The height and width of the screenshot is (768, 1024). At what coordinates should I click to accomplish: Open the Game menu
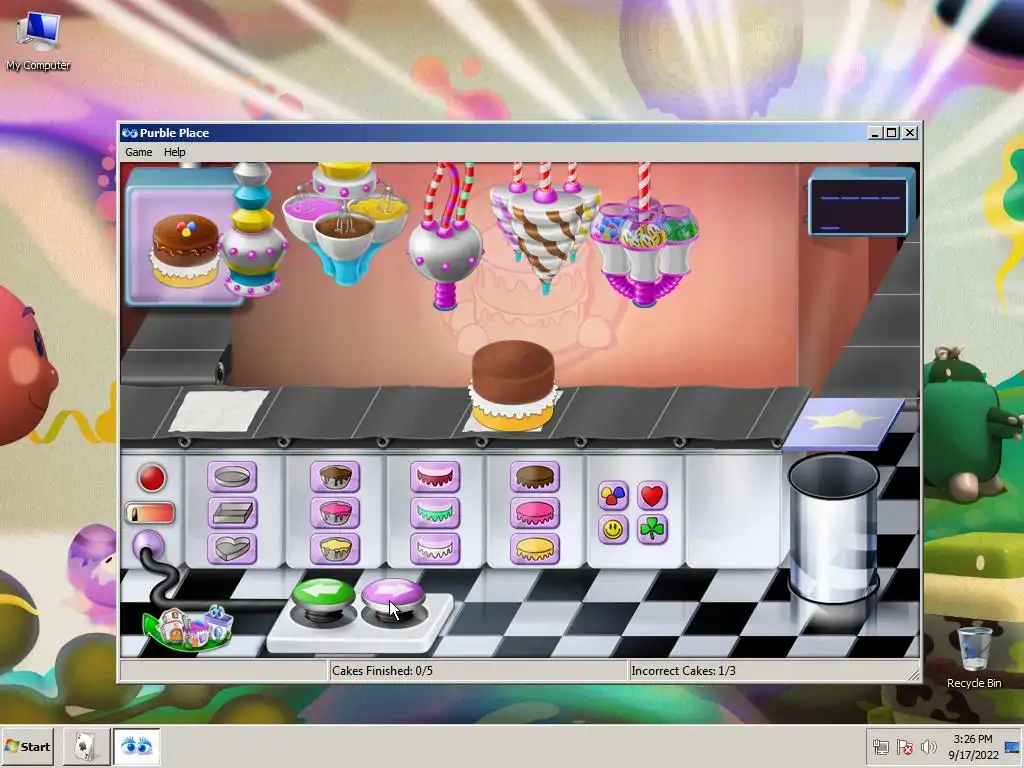pyautogui.click(x=138, y=152)
